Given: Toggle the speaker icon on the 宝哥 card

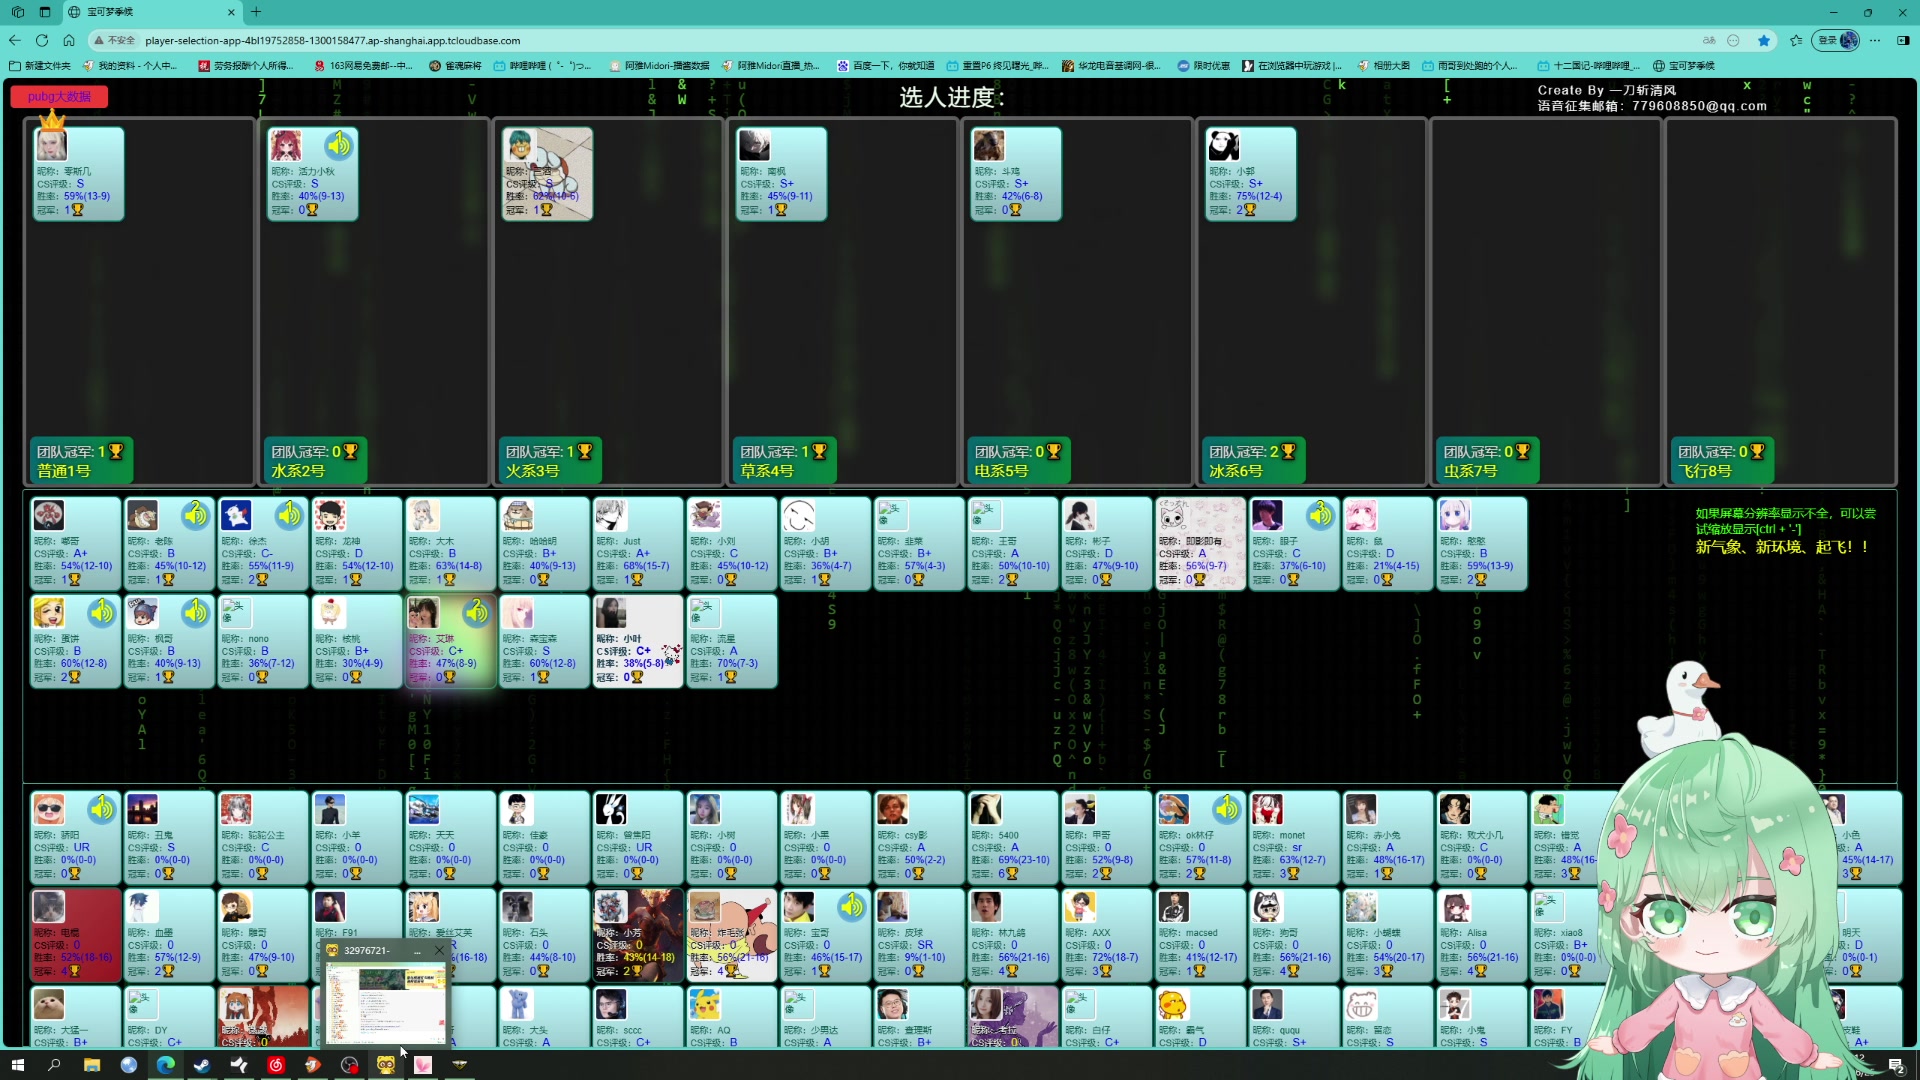Looking at the screenshot, I should 851,906.
